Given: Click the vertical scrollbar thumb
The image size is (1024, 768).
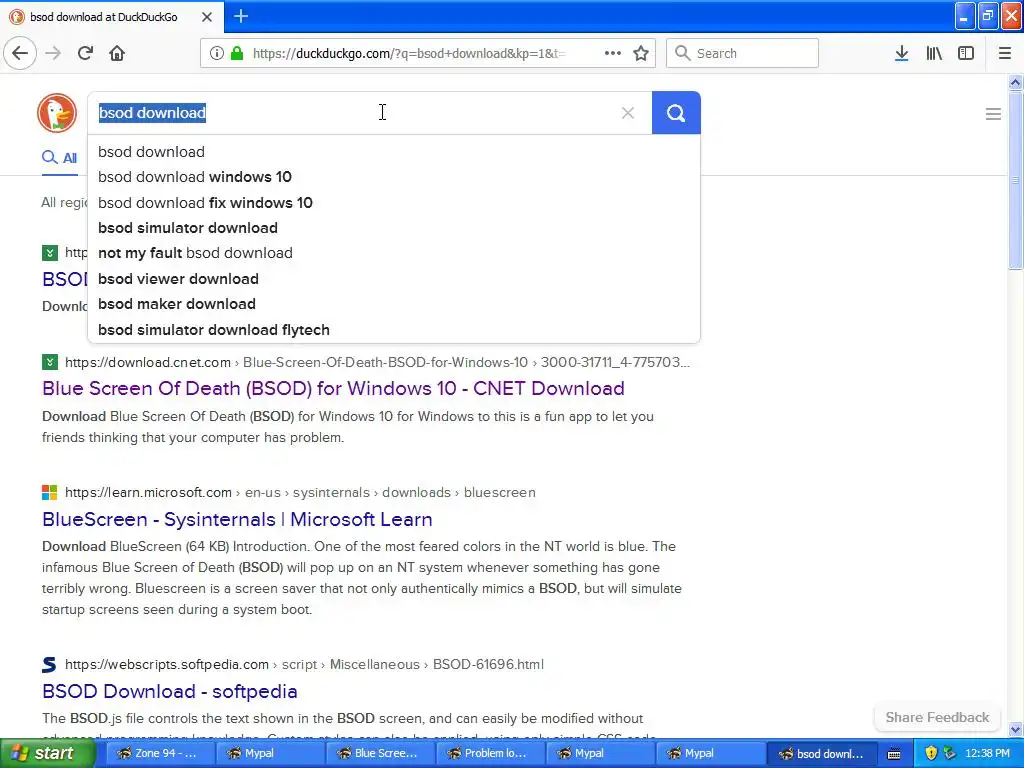Looking at the screenshot, I should [x=1015, y=180].
